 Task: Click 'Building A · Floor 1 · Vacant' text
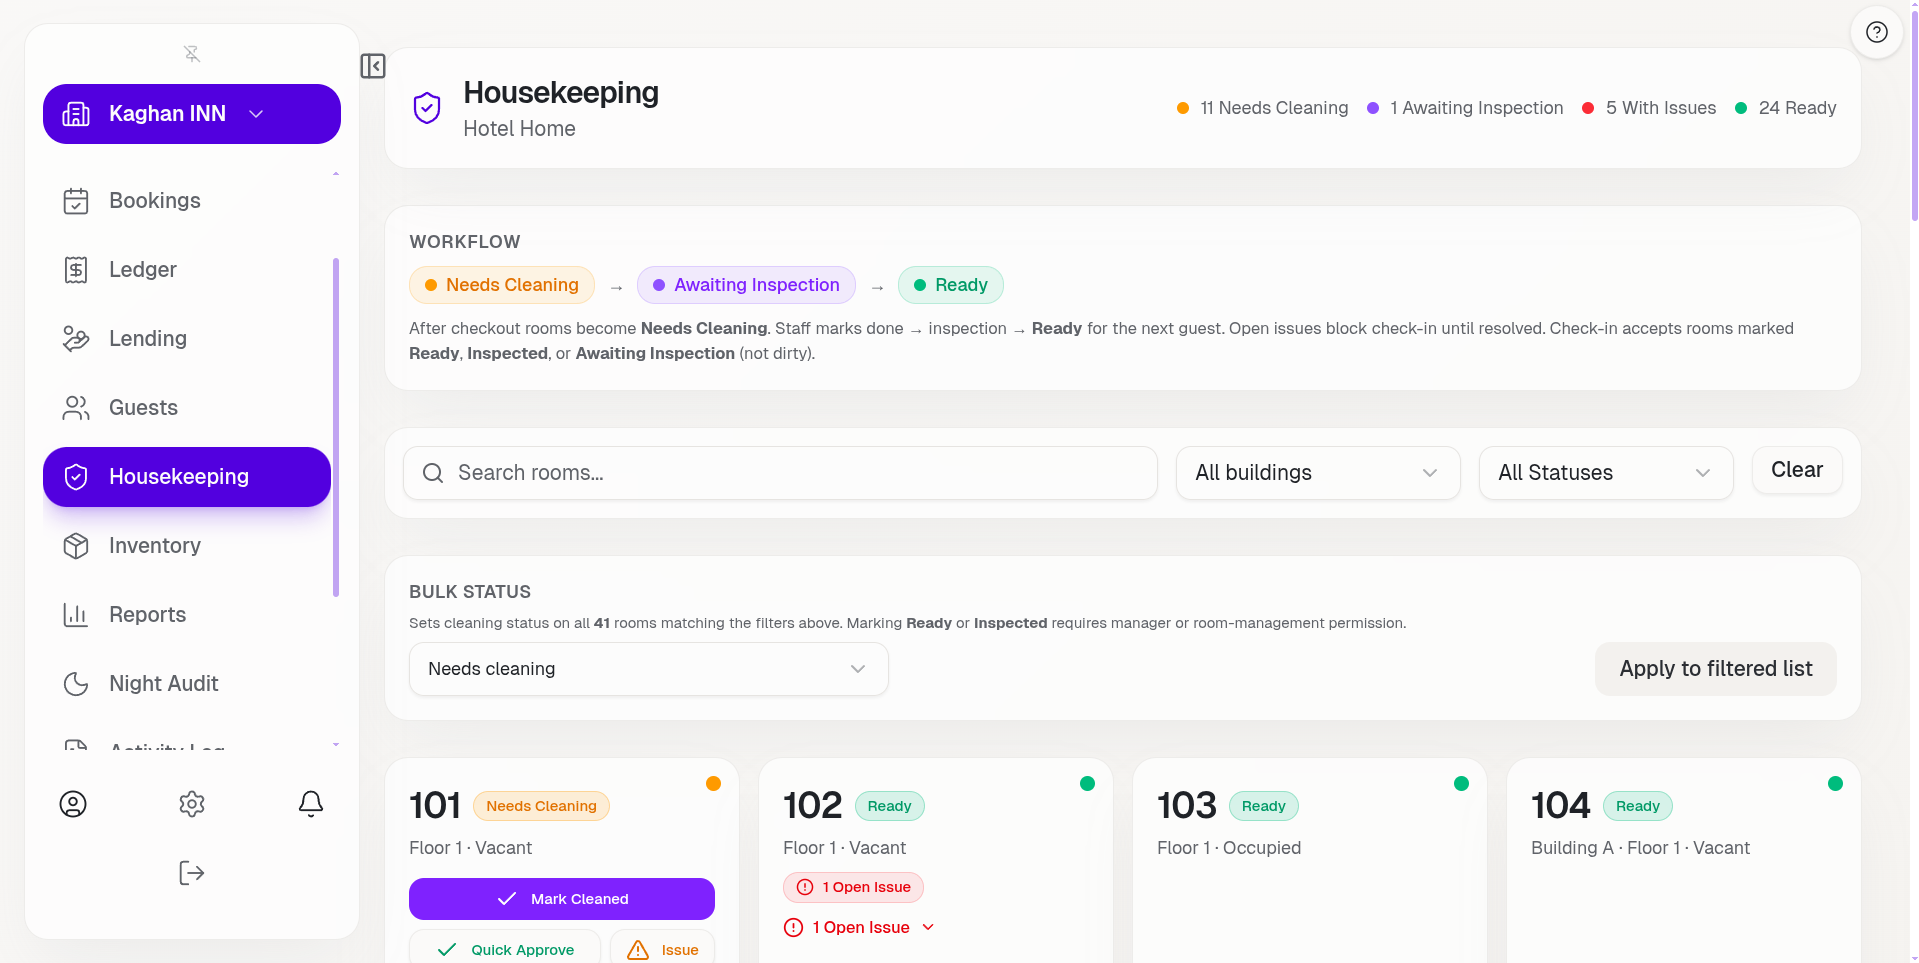pos(1640,848)
